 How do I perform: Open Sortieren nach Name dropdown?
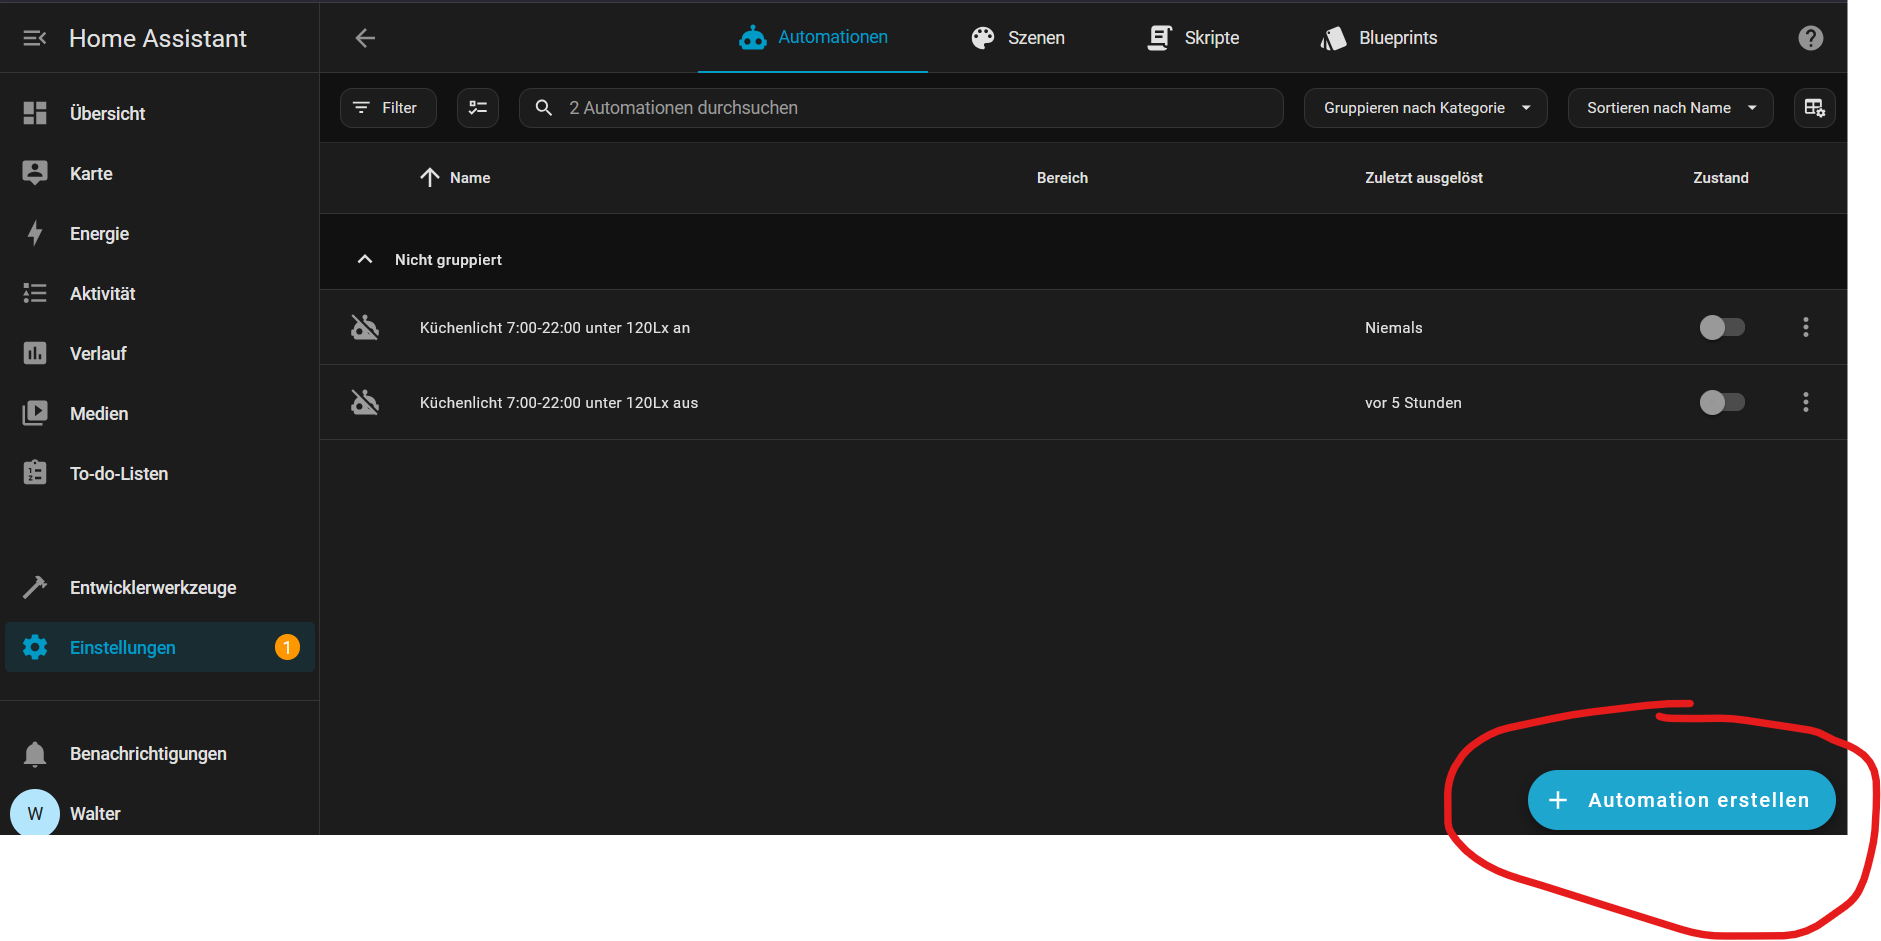tap(1670, 108)
